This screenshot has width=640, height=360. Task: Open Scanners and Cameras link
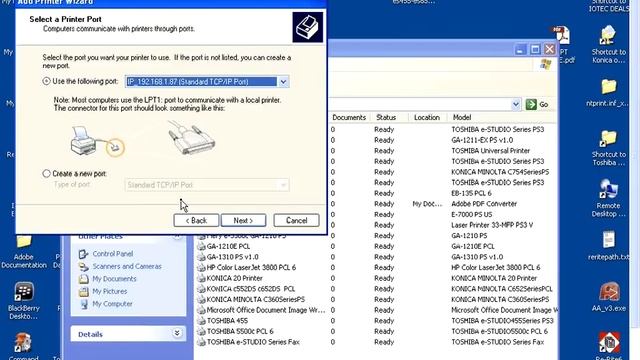coord(127,266)
